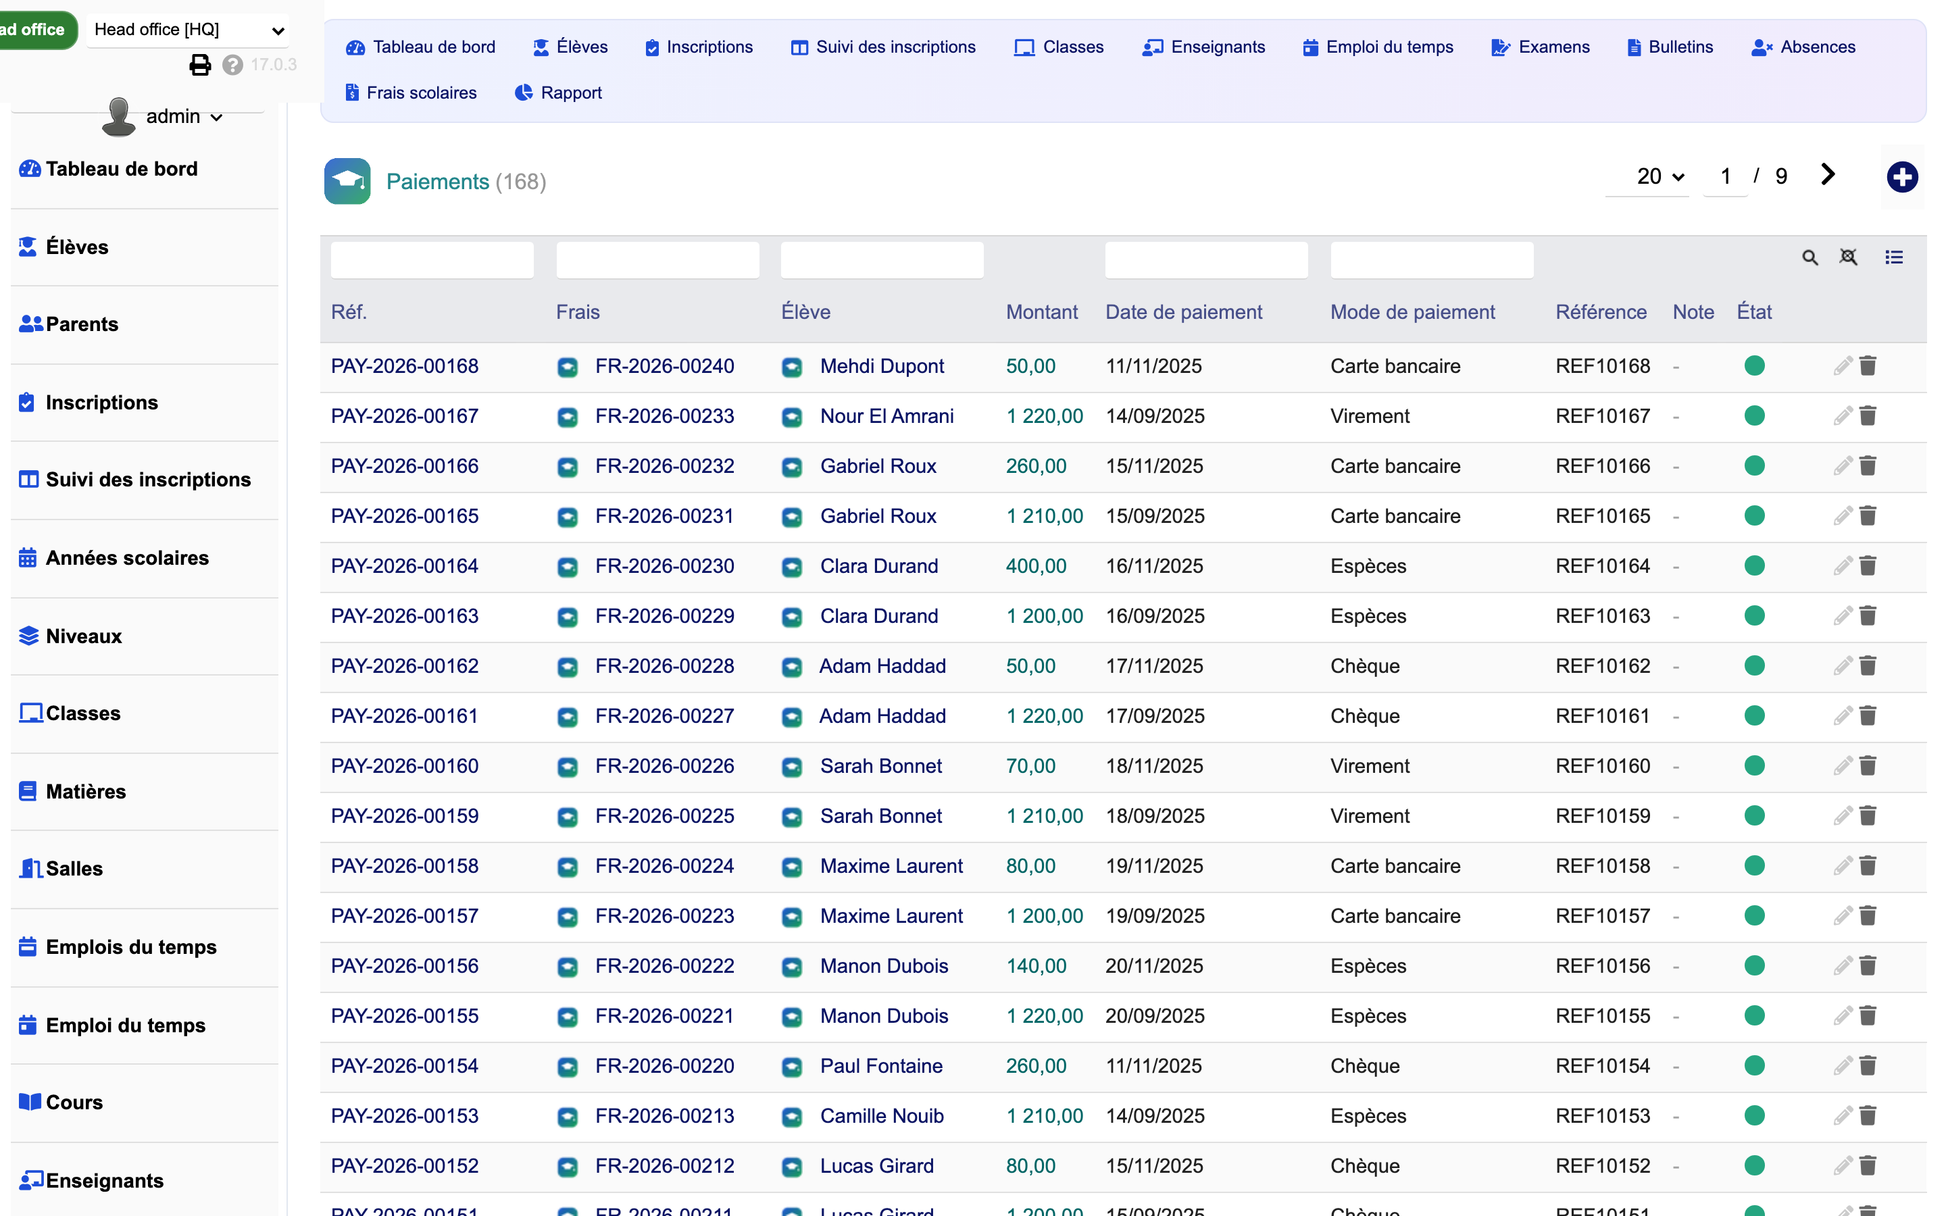1946x1216 pixels.
Task: Delete payment PAY-2026-00154 with the trash icon
Action: pos(1868,1066)
